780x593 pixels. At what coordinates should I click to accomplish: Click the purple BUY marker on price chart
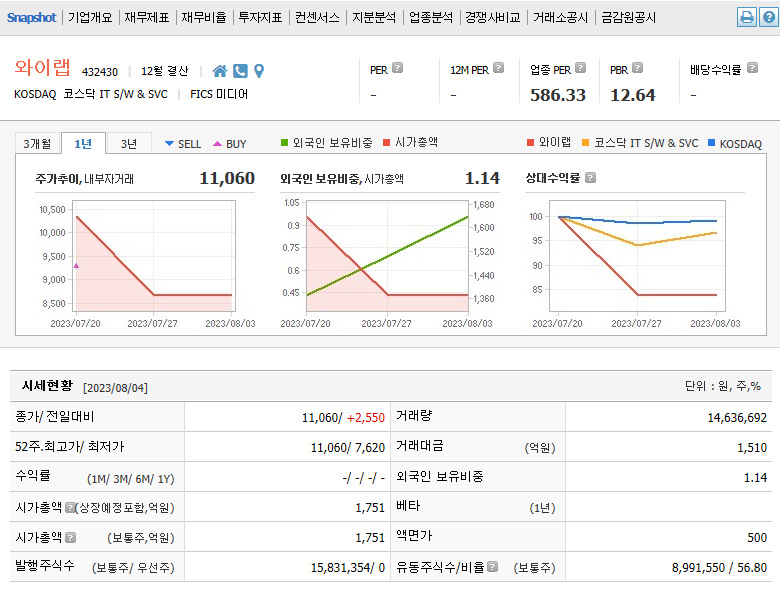click(x=77, y=266)
